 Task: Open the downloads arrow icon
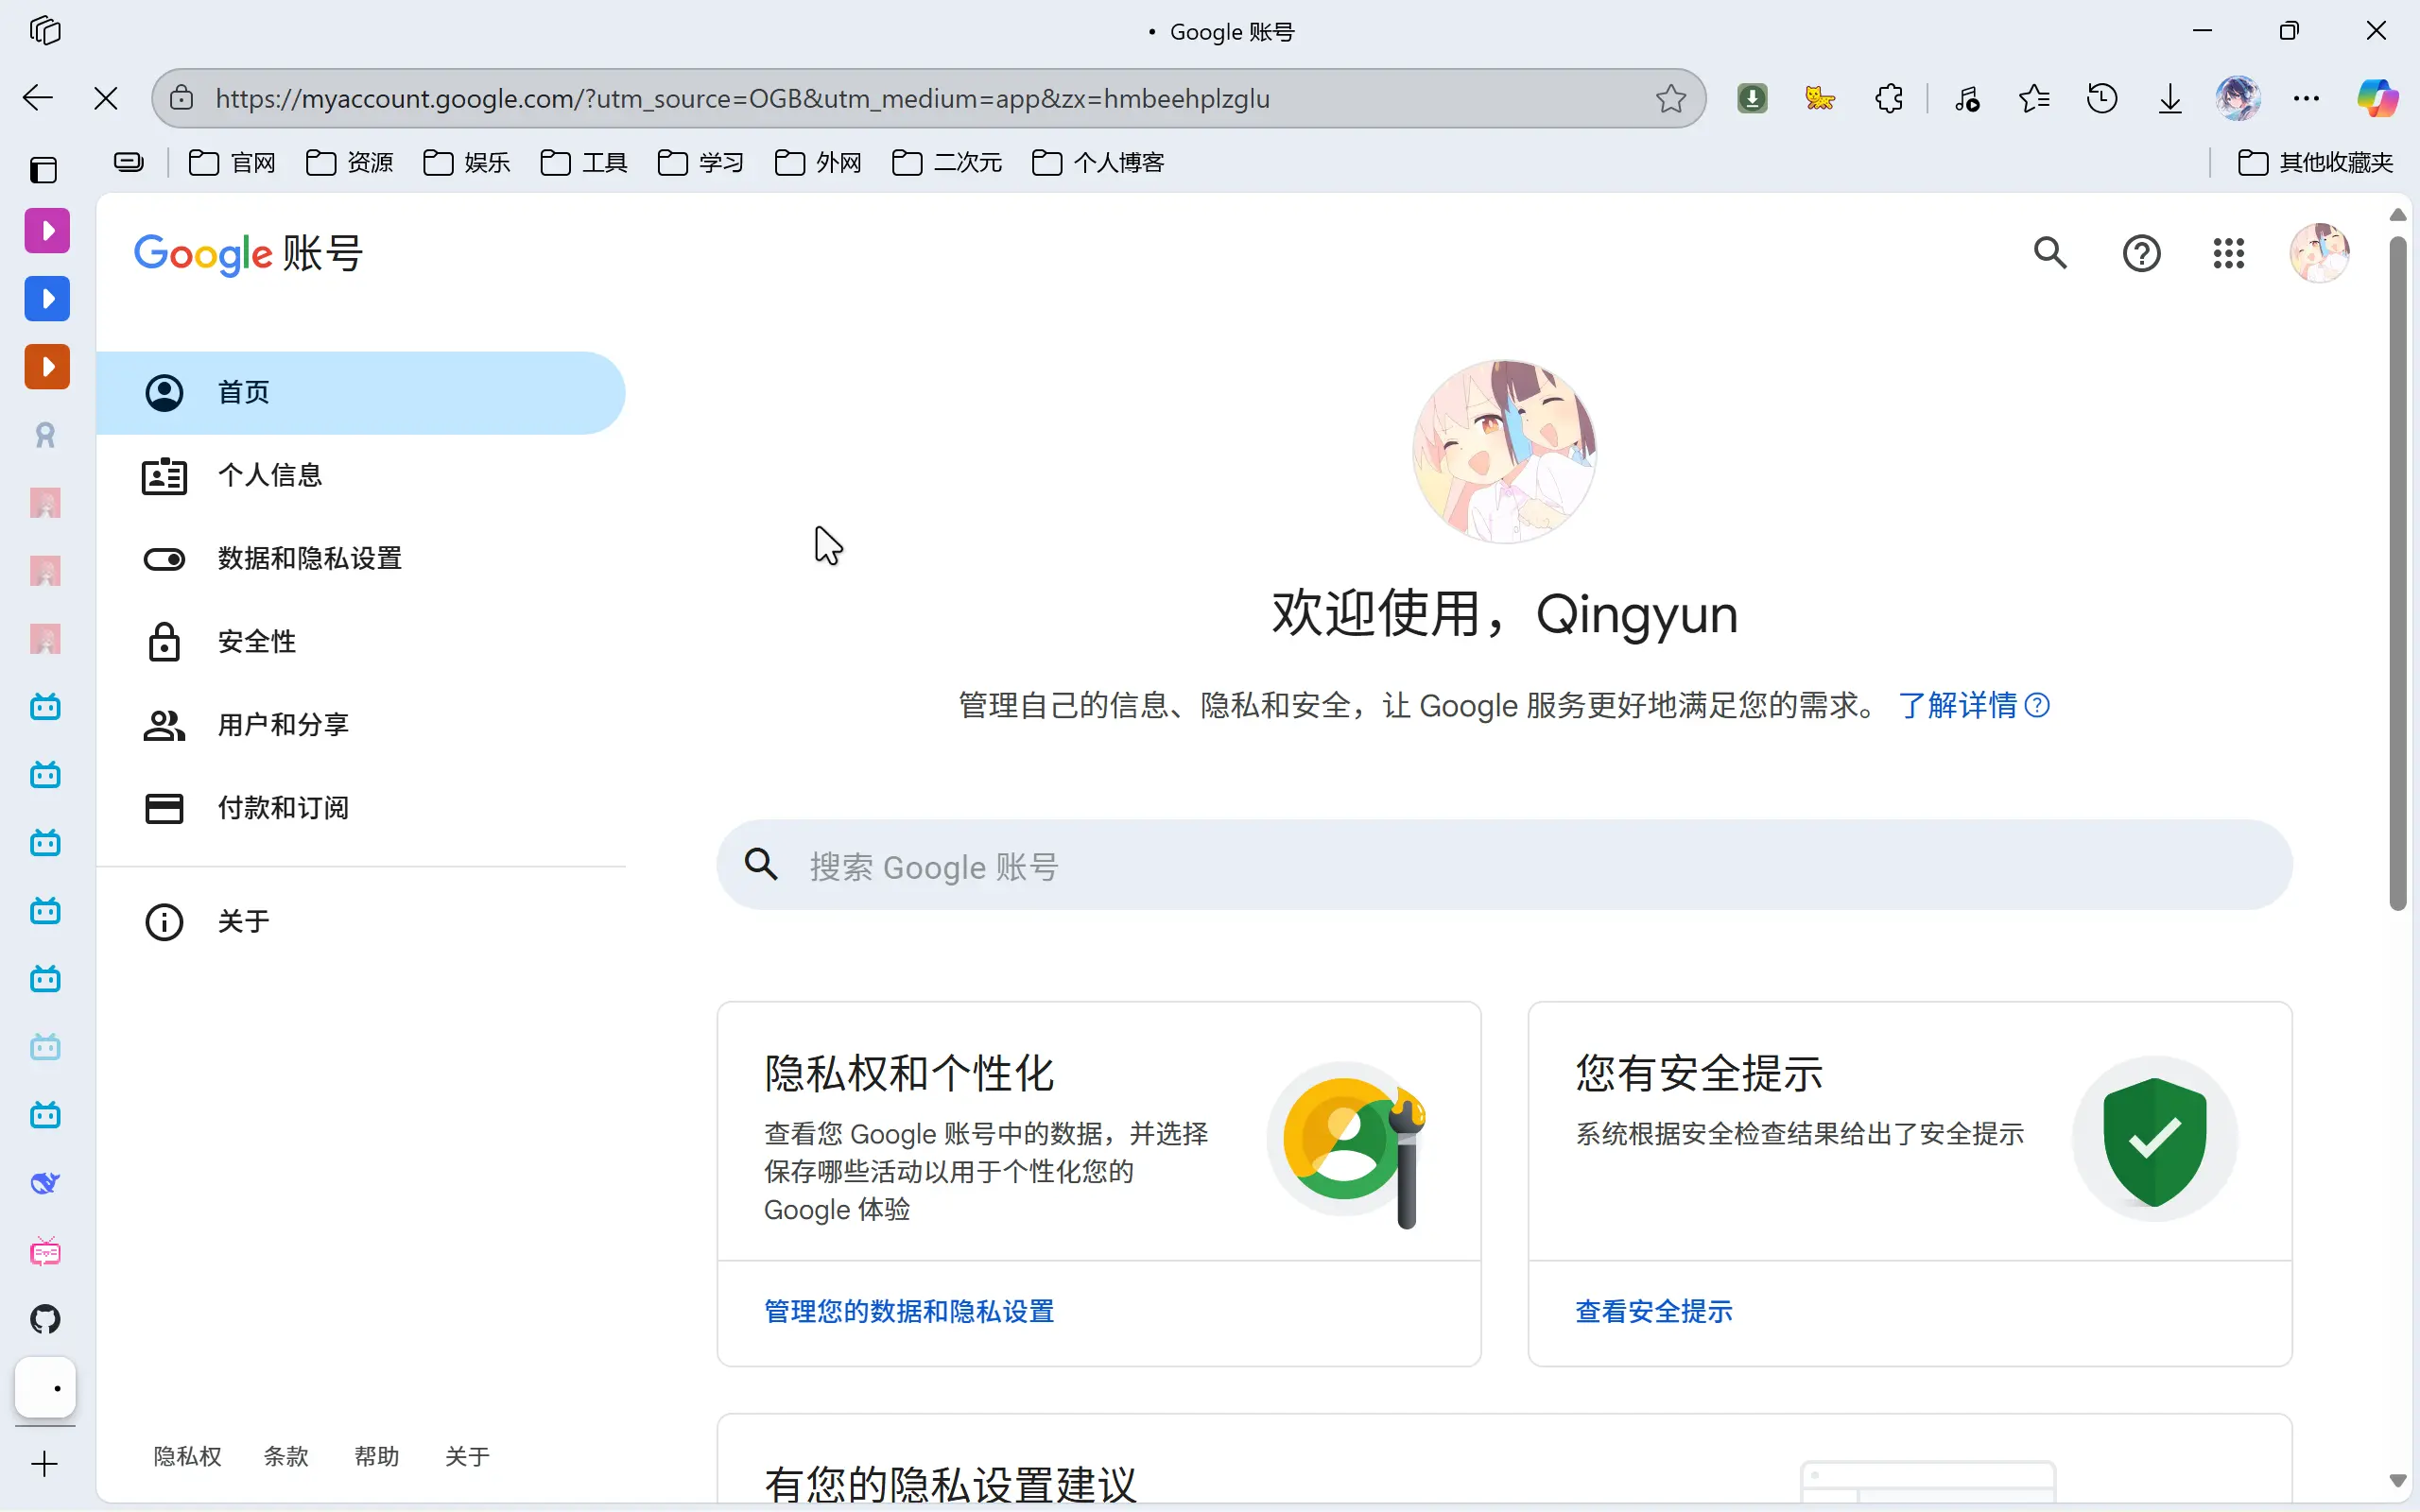point(2169,98)
